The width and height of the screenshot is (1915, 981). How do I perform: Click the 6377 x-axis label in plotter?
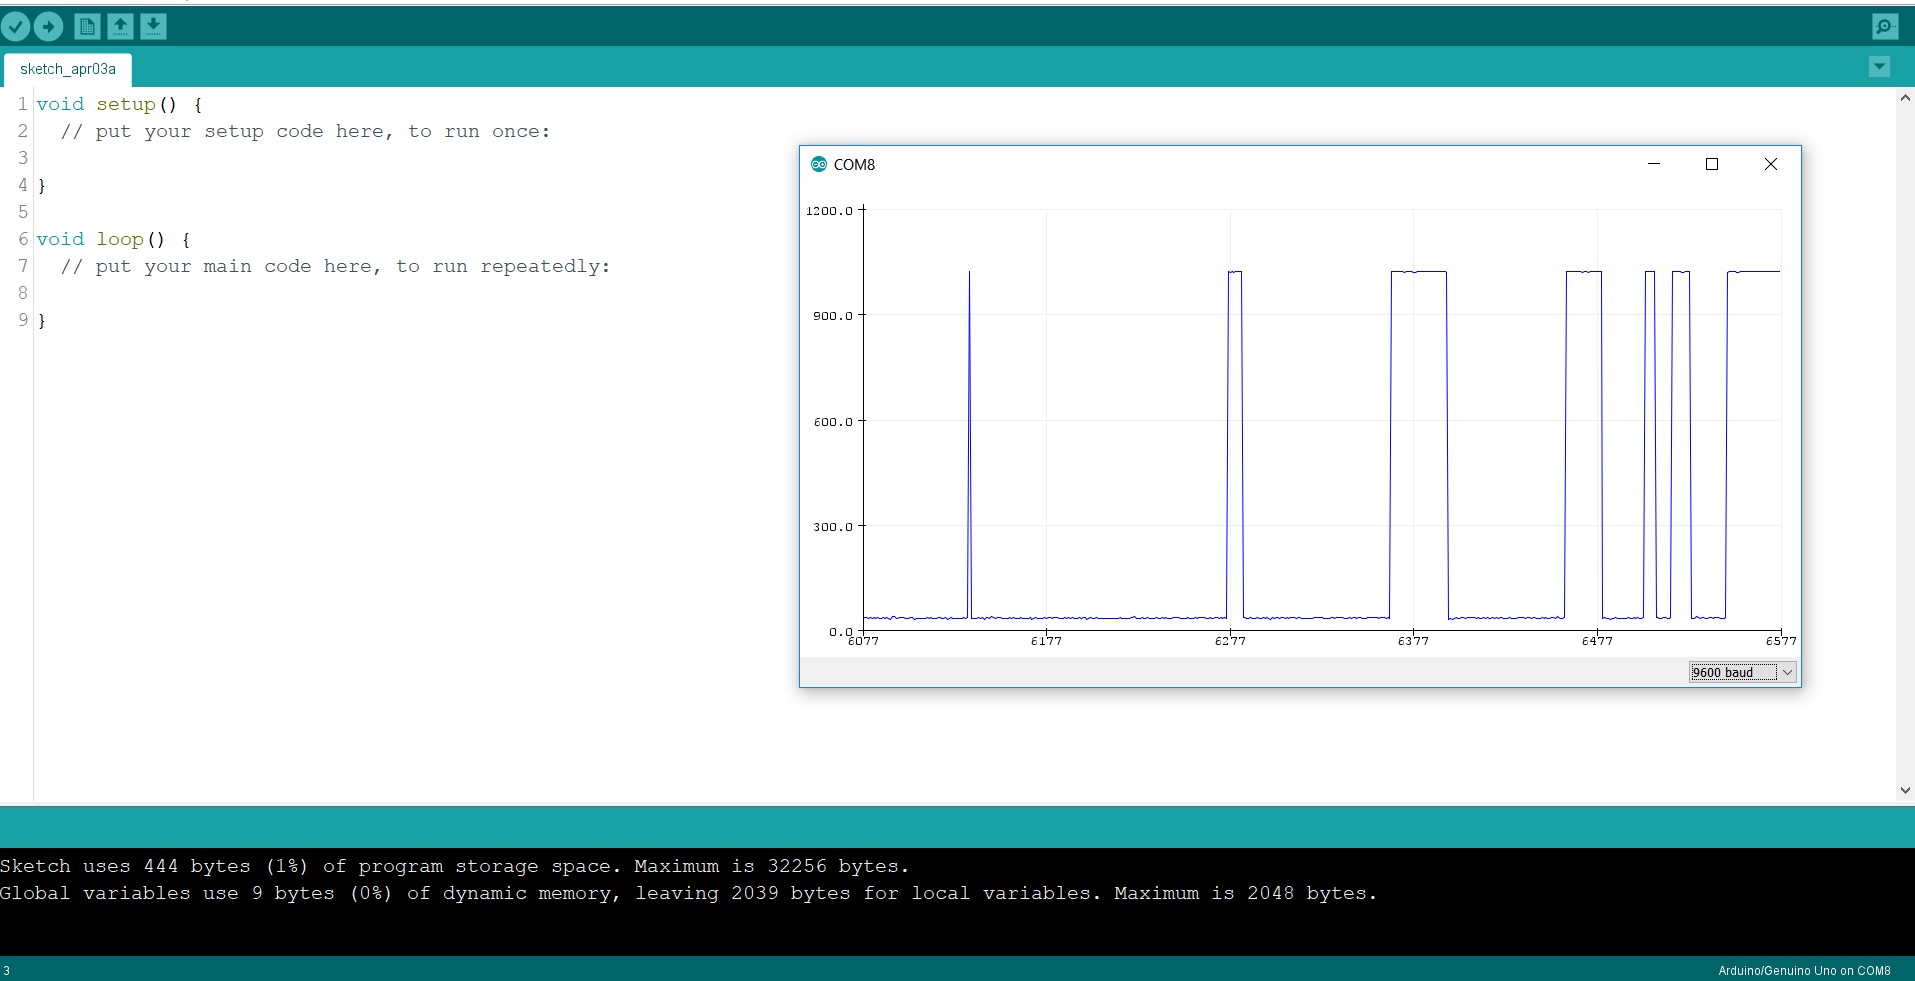pyautogui.click(x=1413, y=641)
